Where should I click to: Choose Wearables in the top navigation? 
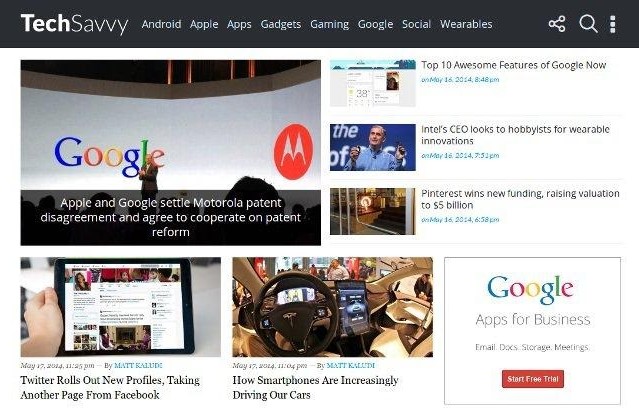tap(466, 24)
